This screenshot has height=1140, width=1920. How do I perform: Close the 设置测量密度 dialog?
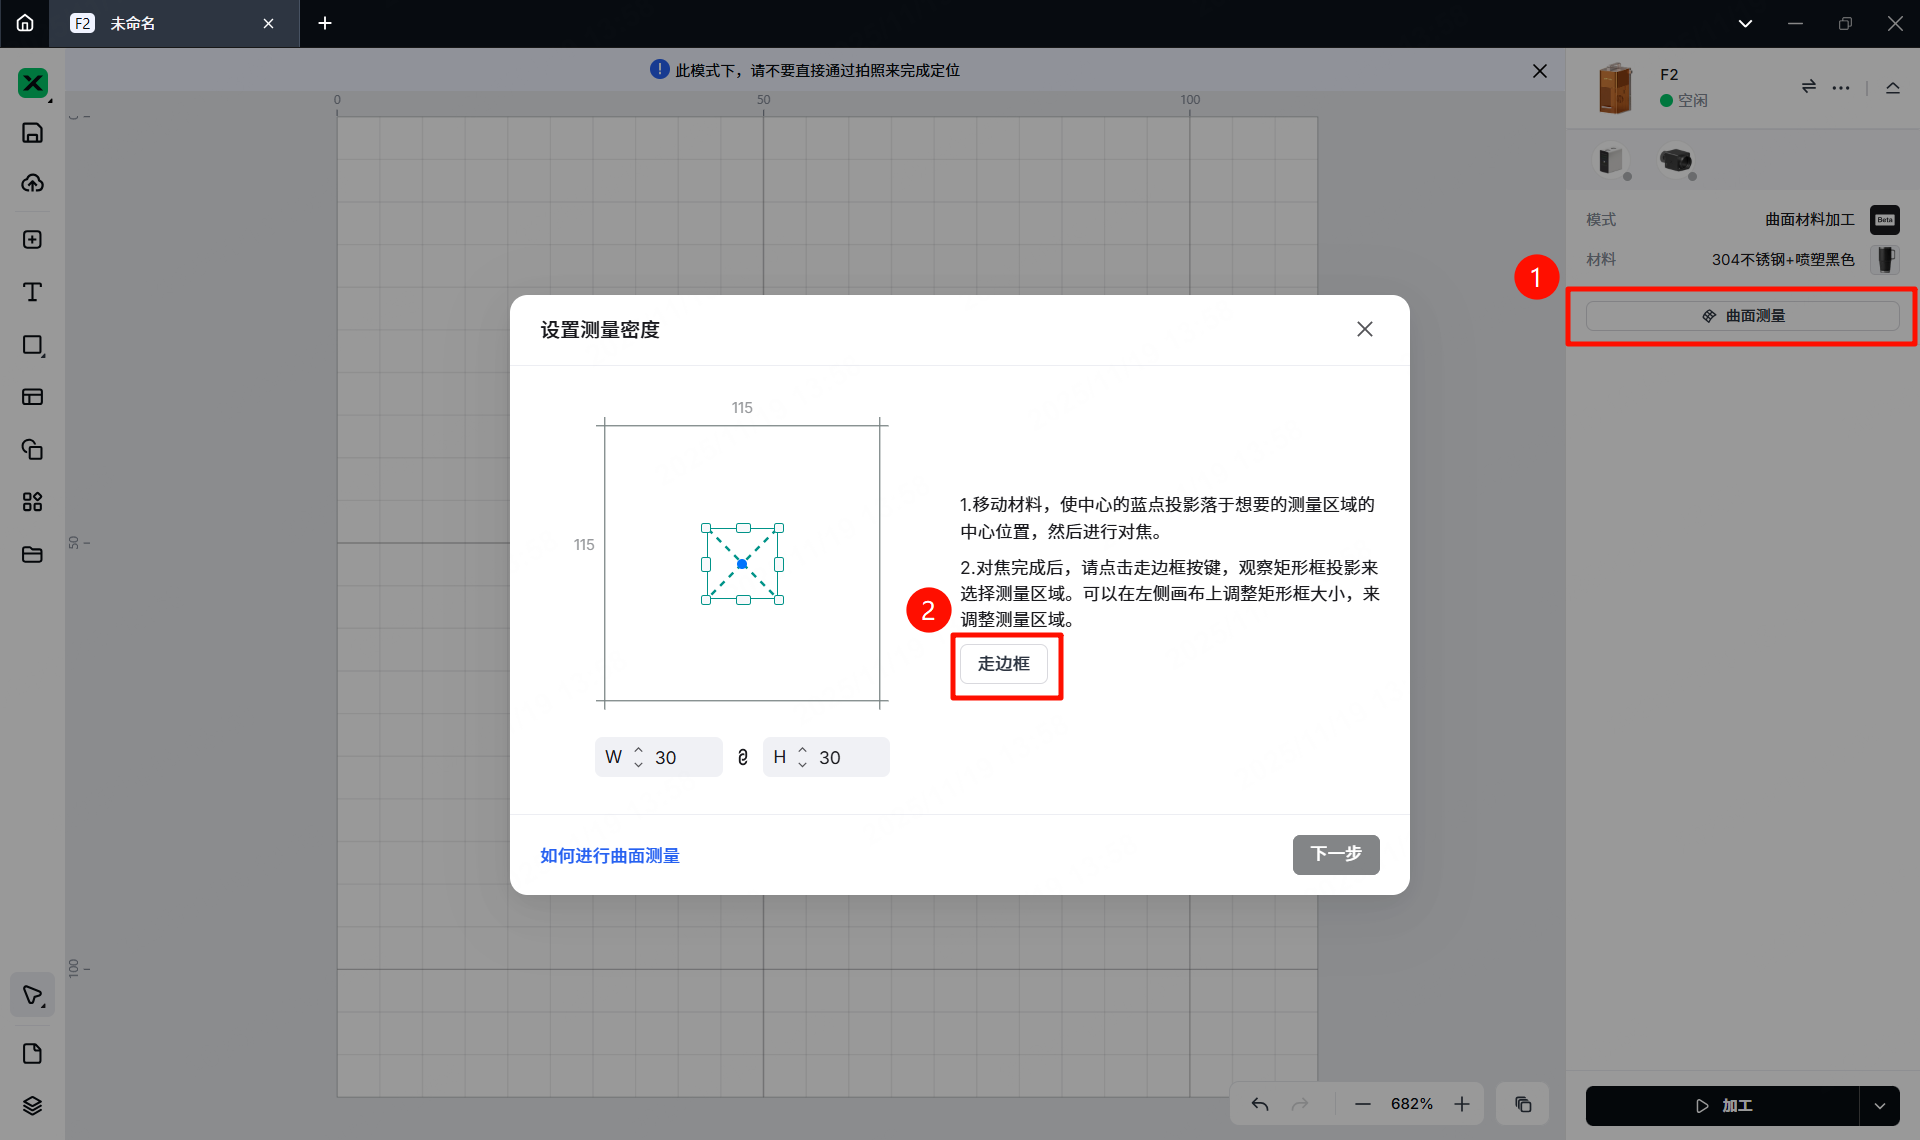click(x=1364, y=329)
